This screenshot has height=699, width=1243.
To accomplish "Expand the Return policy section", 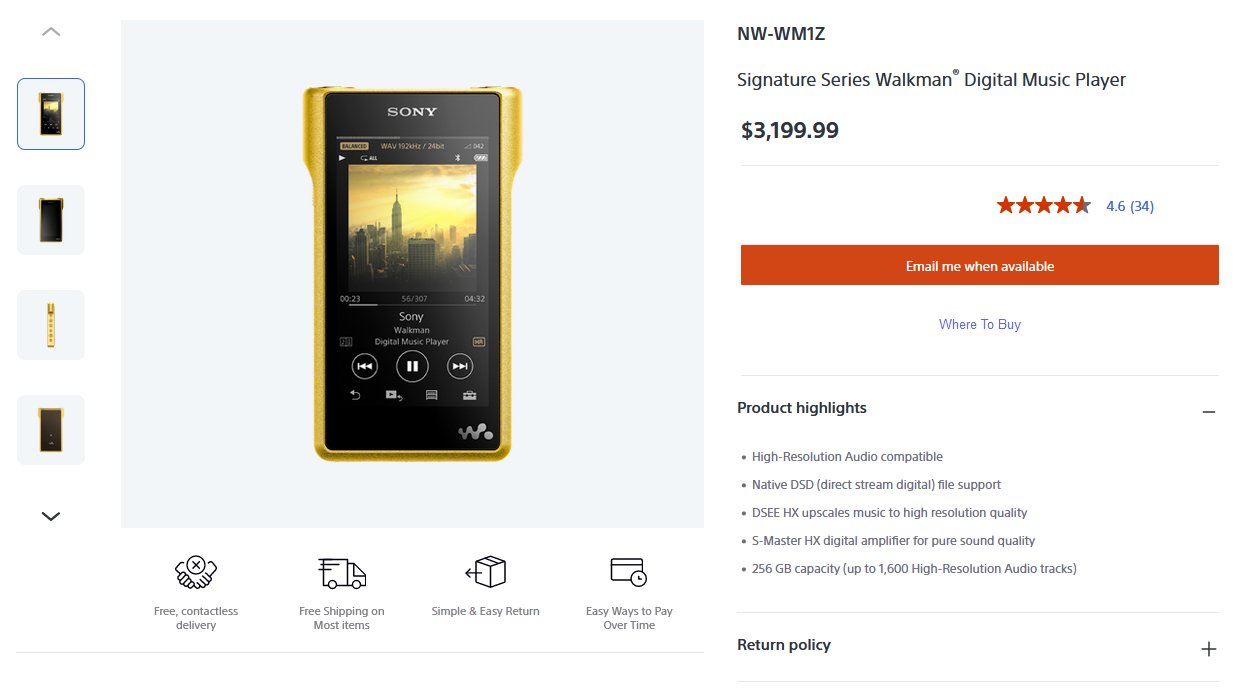I will click(1208, 649).
